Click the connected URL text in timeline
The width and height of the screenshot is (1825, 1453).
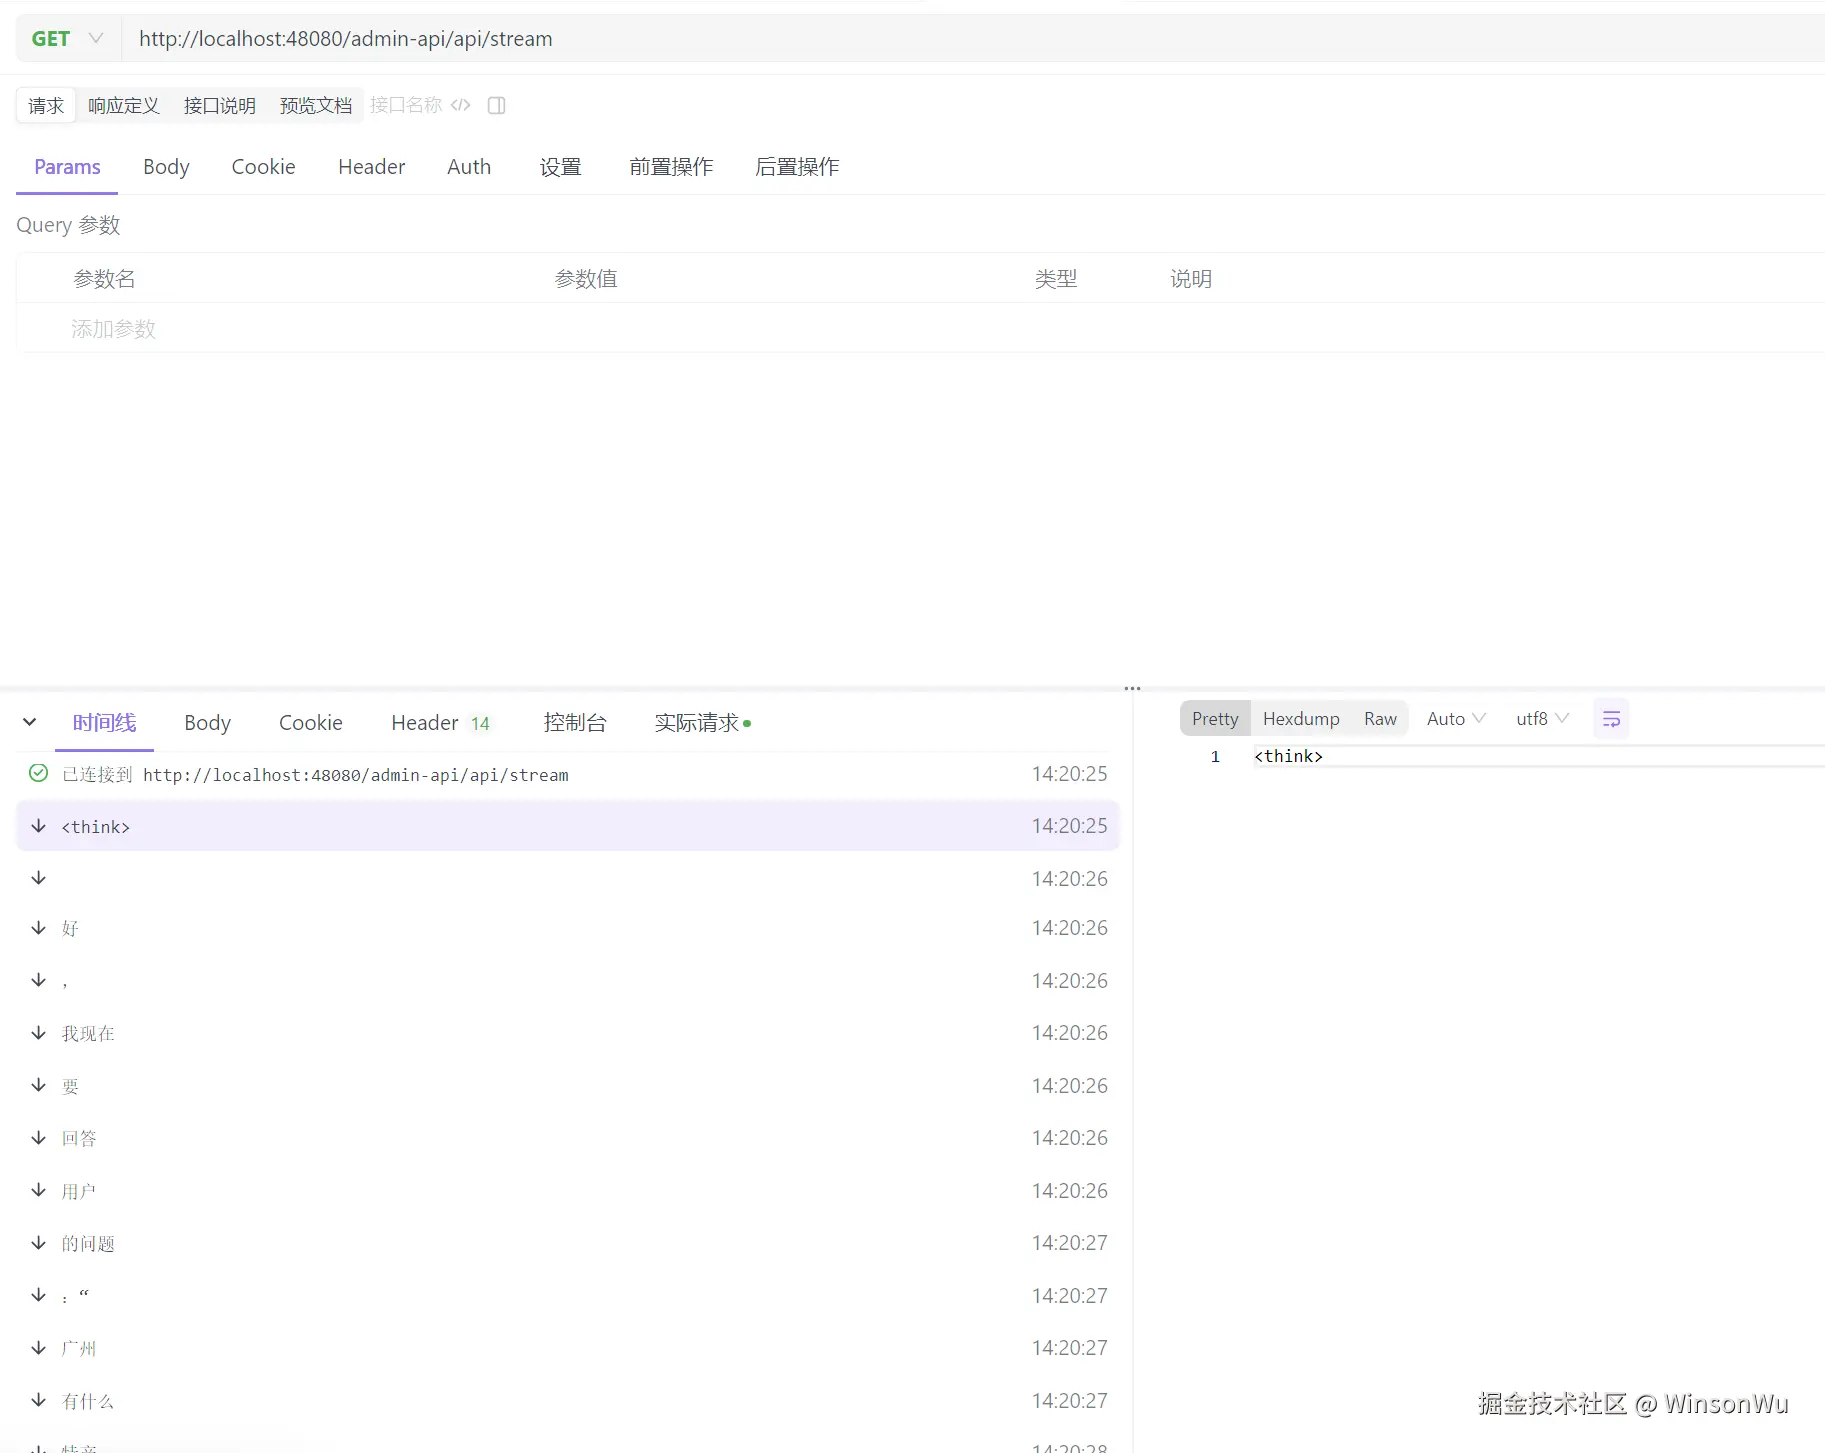click(356, 775)
